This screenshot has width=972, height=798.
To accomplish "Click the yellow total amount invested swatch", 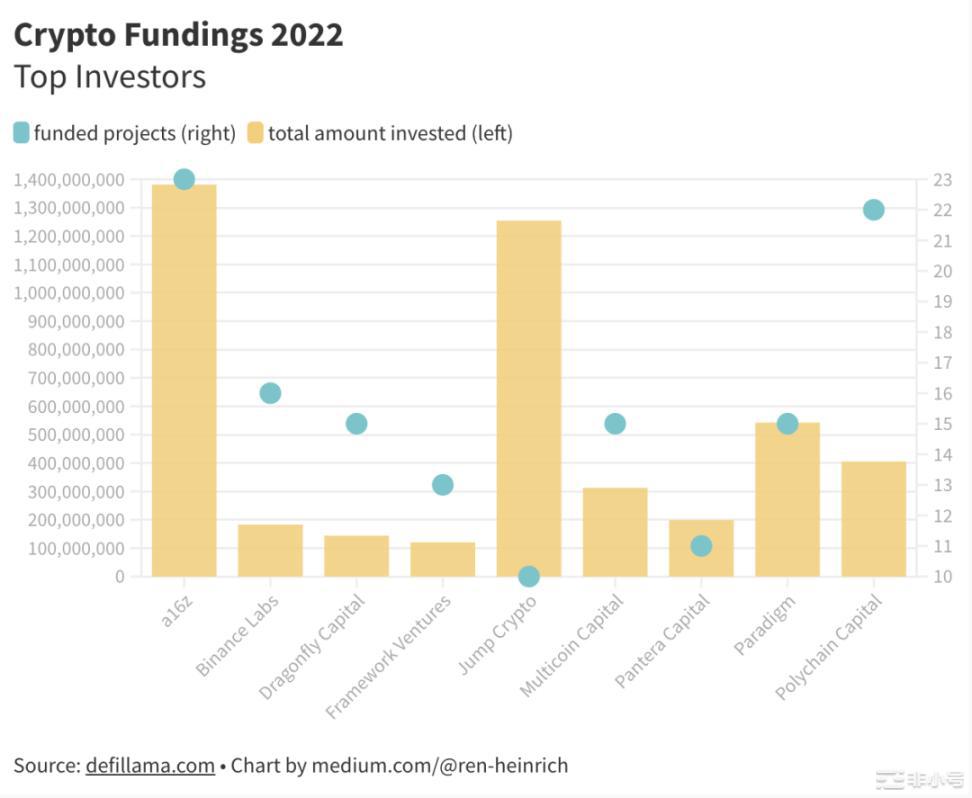I will [255, 133].
